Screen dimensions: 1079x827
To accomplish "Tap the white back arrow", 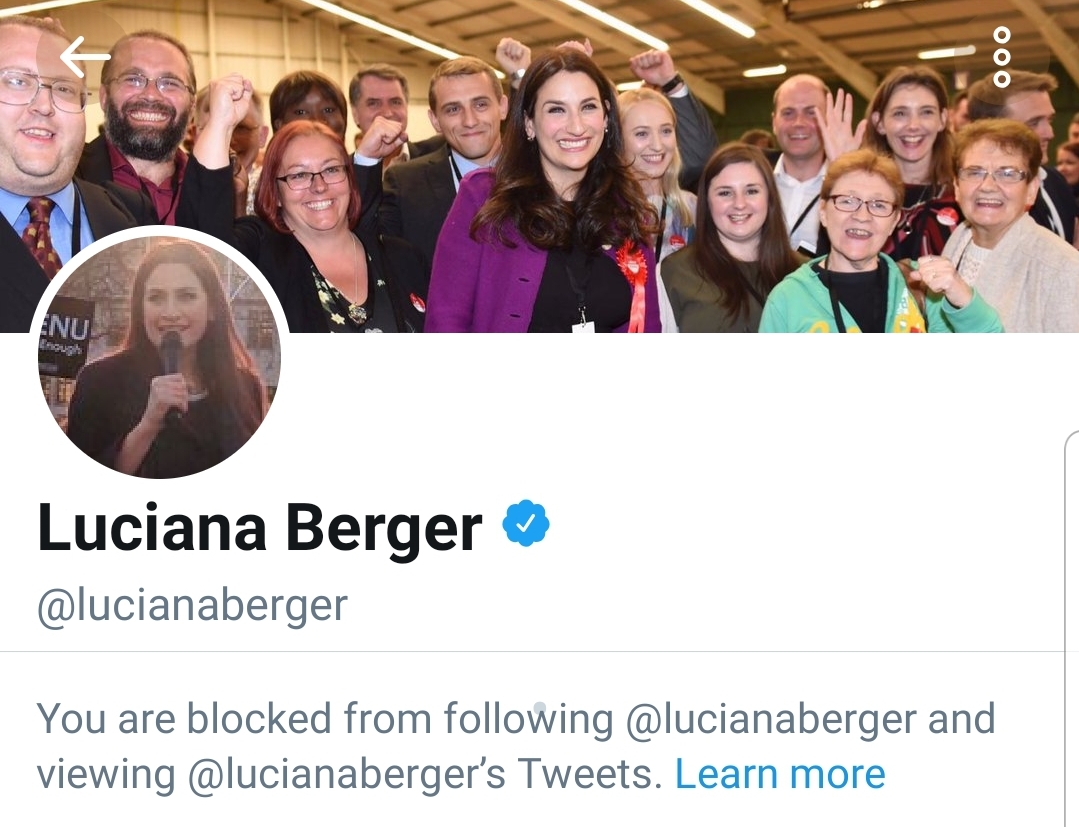I will (x=85, y=56).
